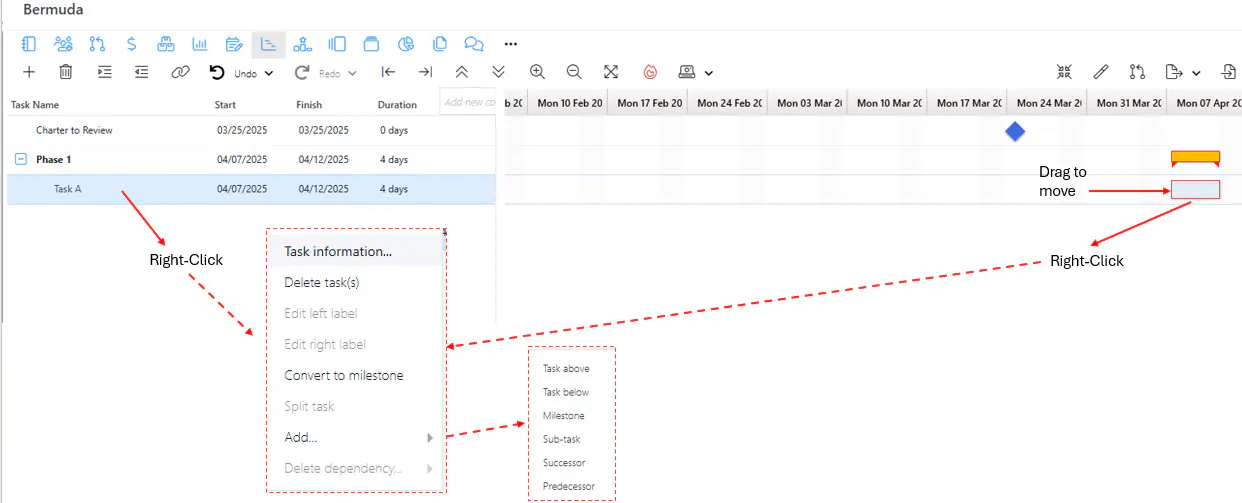Click the Start column header

tap(225, 104)
